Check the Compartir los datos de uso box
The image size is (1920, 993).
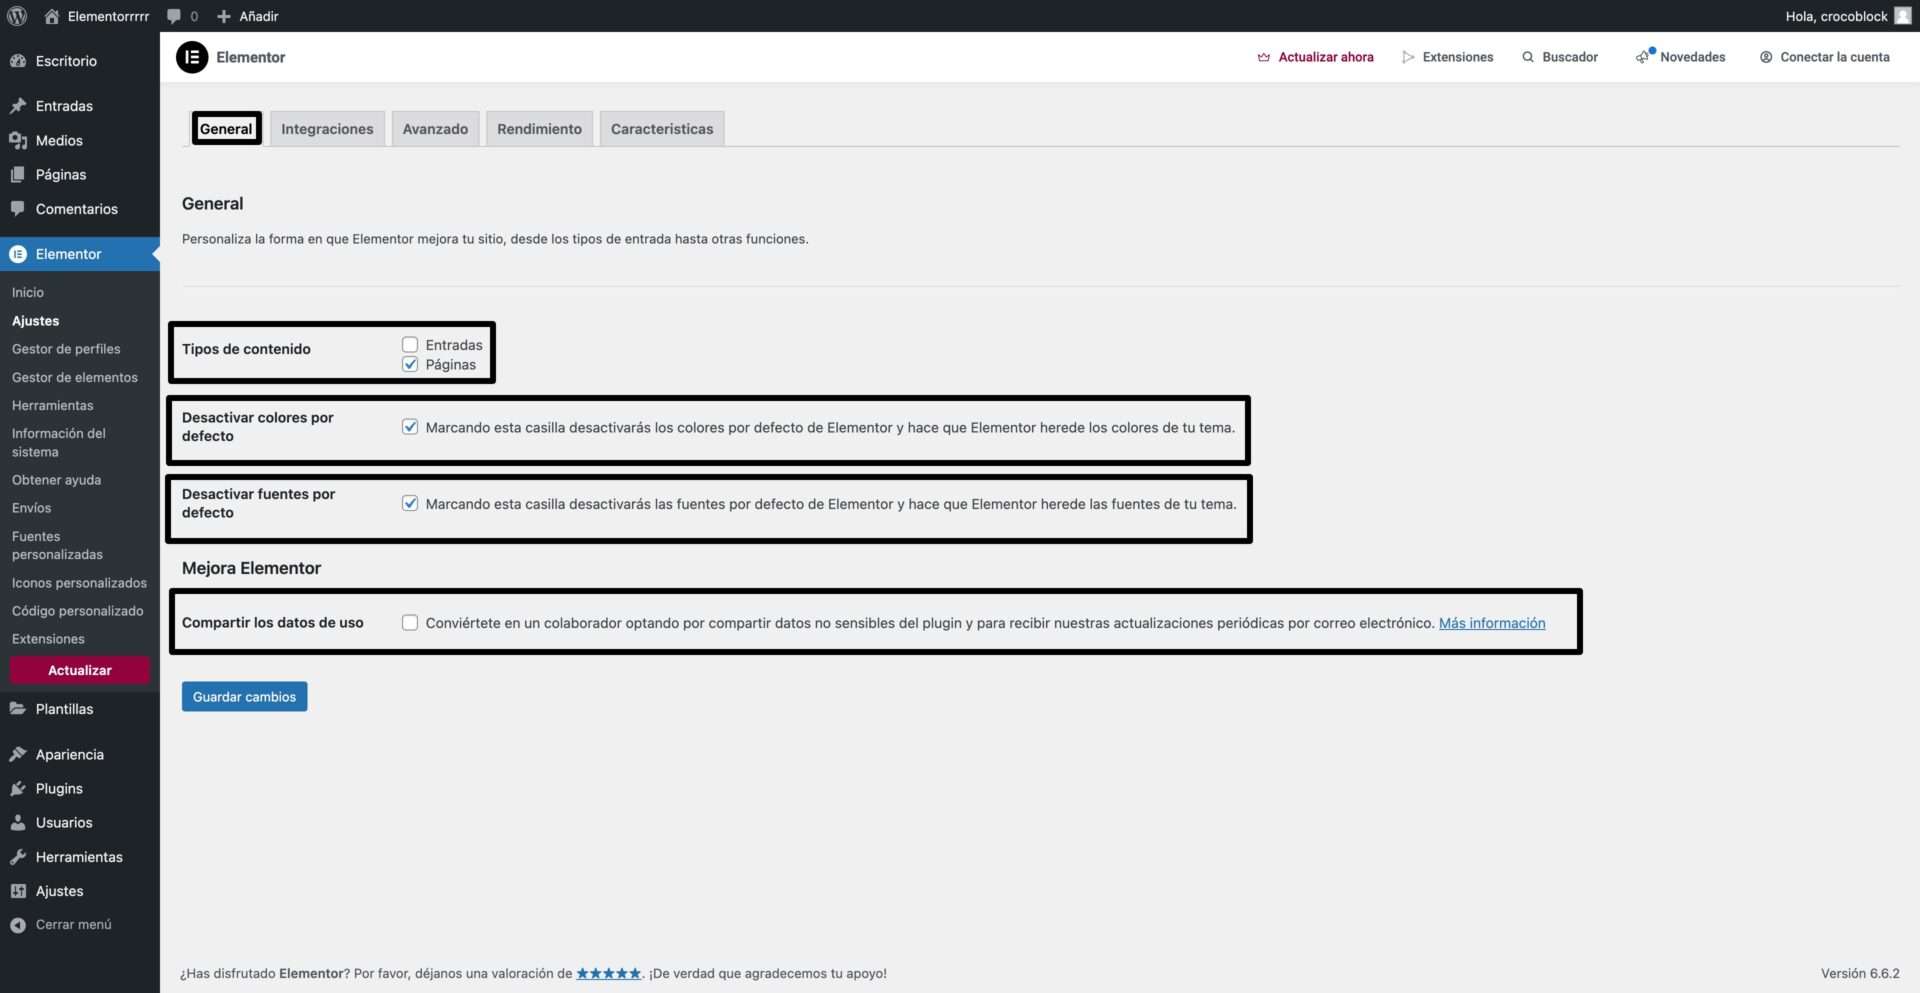[410, 623]
